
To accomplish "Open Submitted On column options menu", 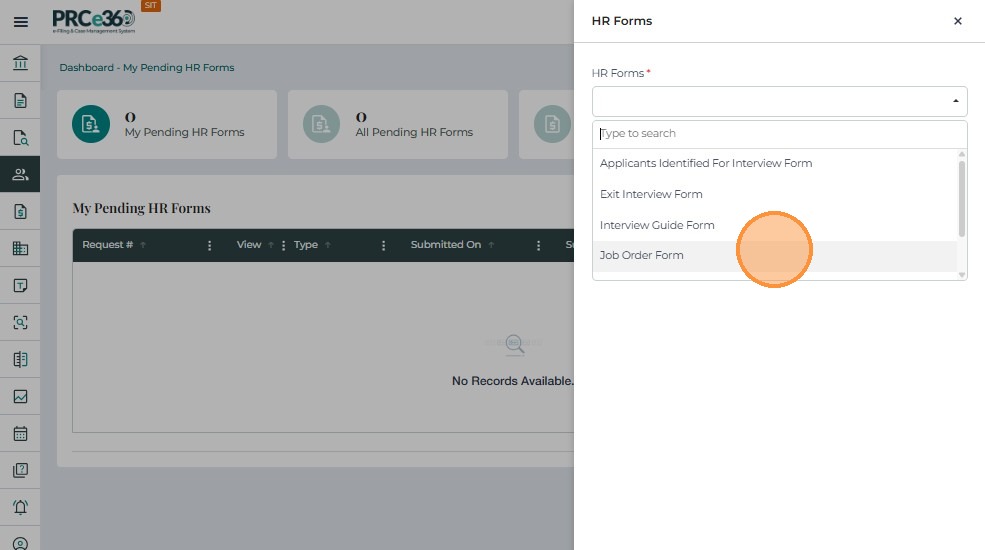I will 538,245.
